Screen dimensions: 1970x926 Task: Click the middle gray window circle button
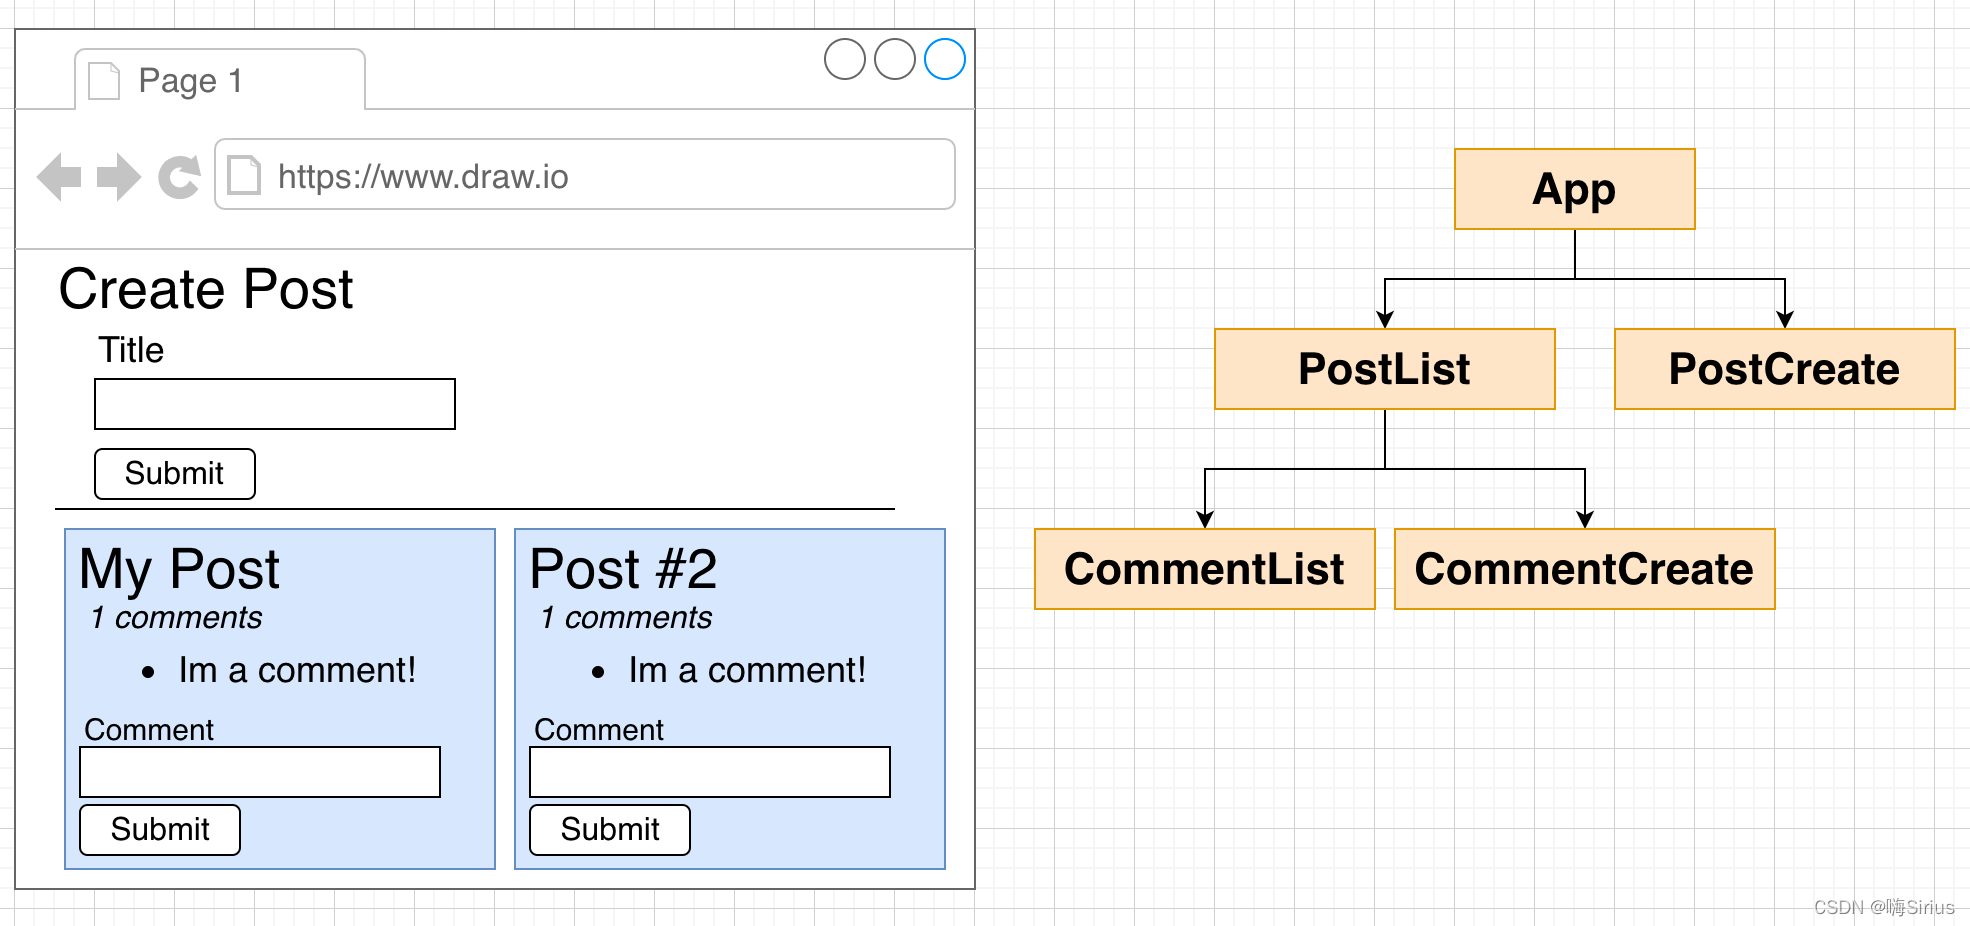coord(895,59)
